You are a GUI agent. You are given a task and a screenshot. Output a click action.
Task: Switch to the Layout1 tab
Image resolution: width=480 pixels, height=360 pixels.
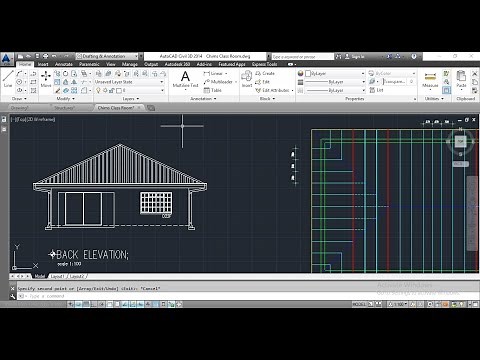click(58, 276)
